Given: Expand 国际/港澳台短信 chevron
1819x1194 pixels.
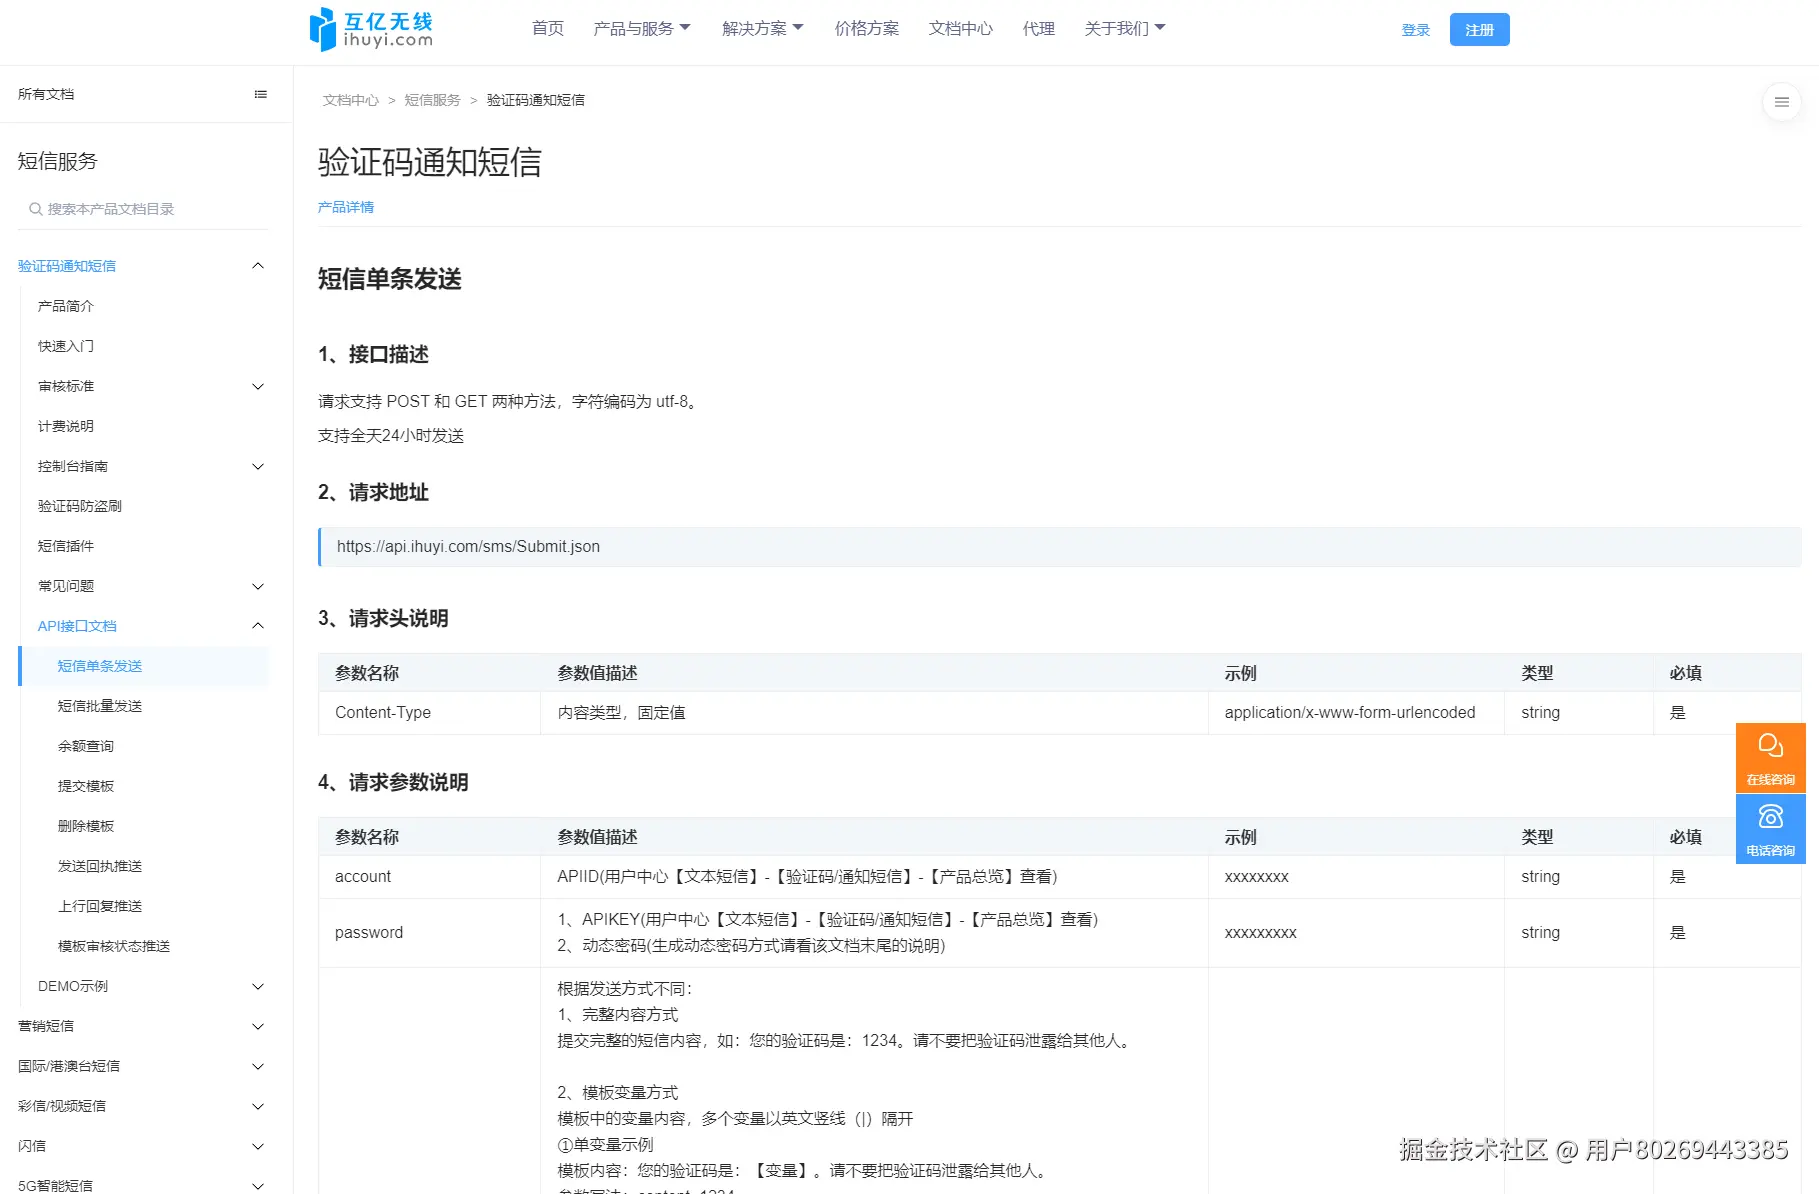Looking at the screenshot, I should 258,1066.
